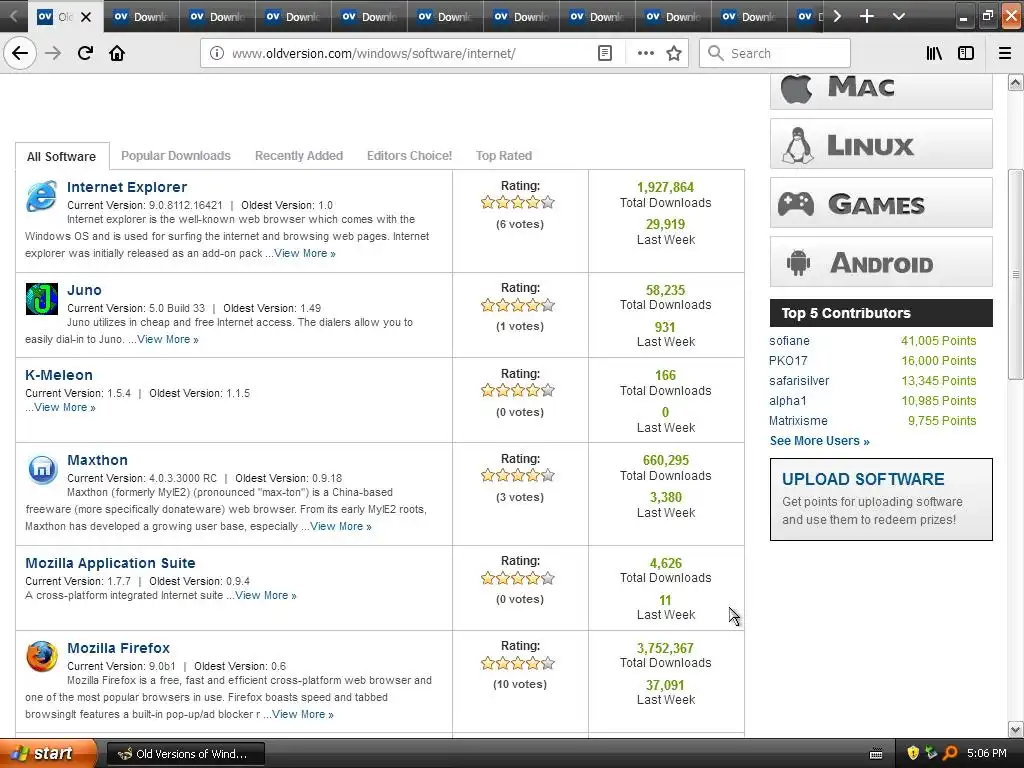View More for Mozilla Application Suite
This screenshot has height=768, width=1024.
click(266, 596)
